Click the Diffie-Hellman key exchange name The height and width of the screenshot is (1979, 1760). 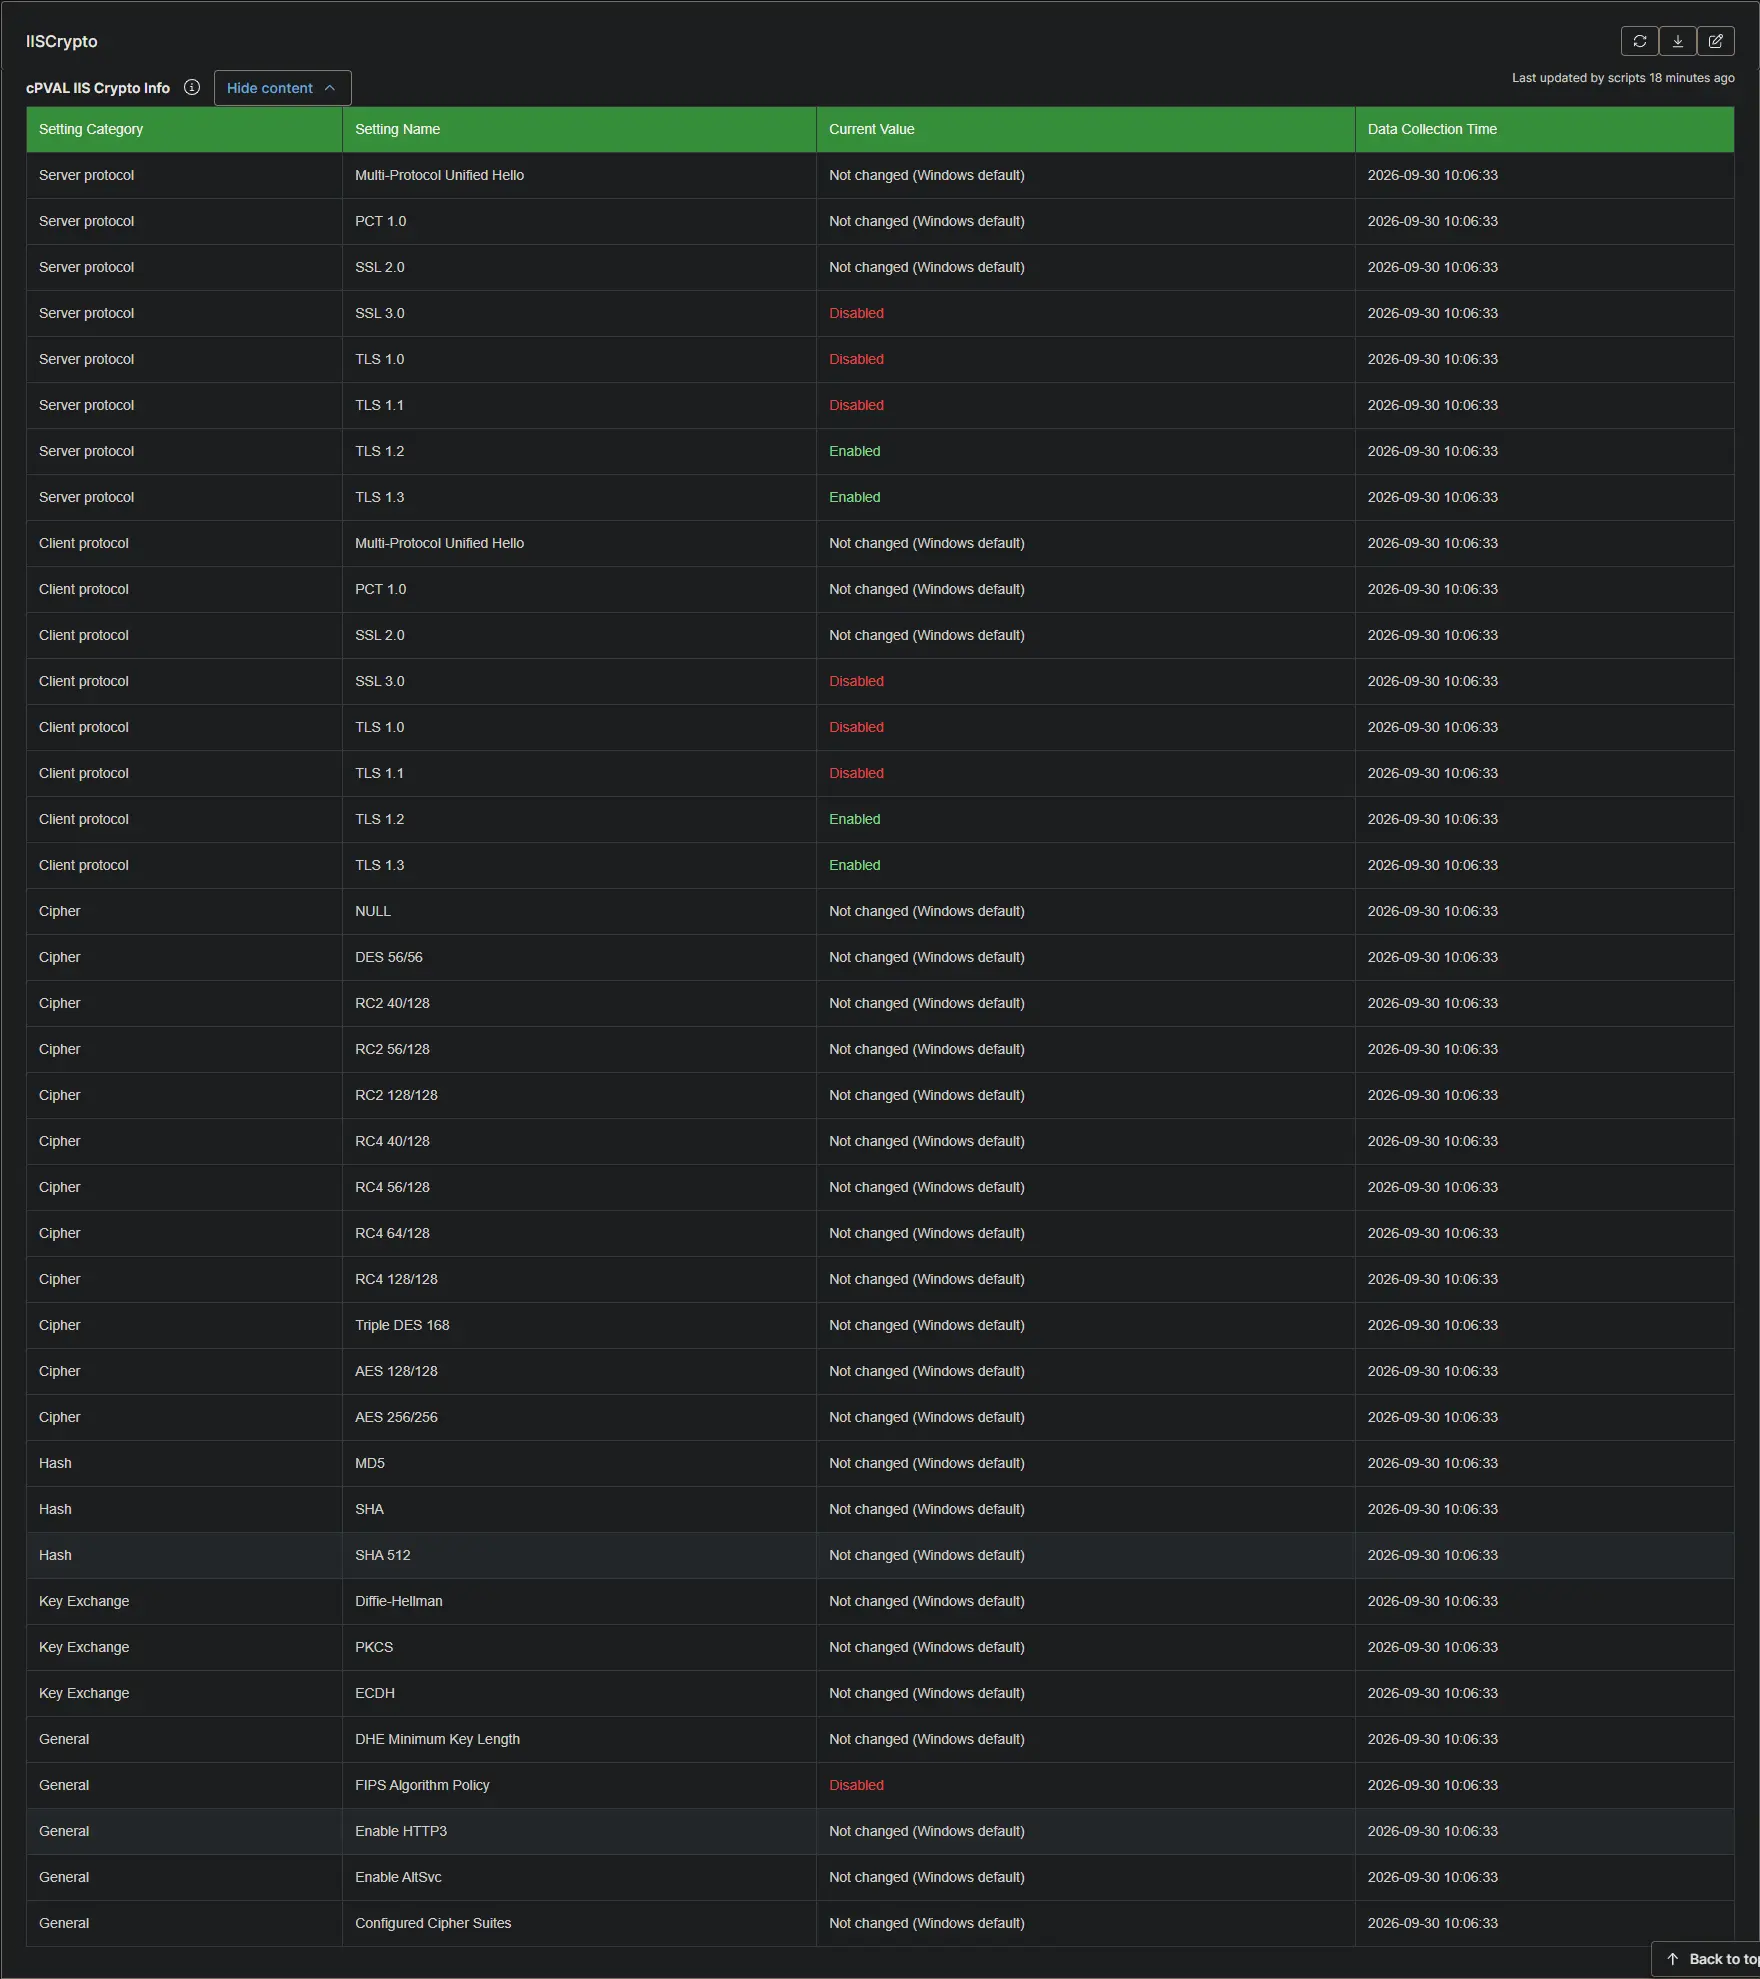(x=399, y=1601)
